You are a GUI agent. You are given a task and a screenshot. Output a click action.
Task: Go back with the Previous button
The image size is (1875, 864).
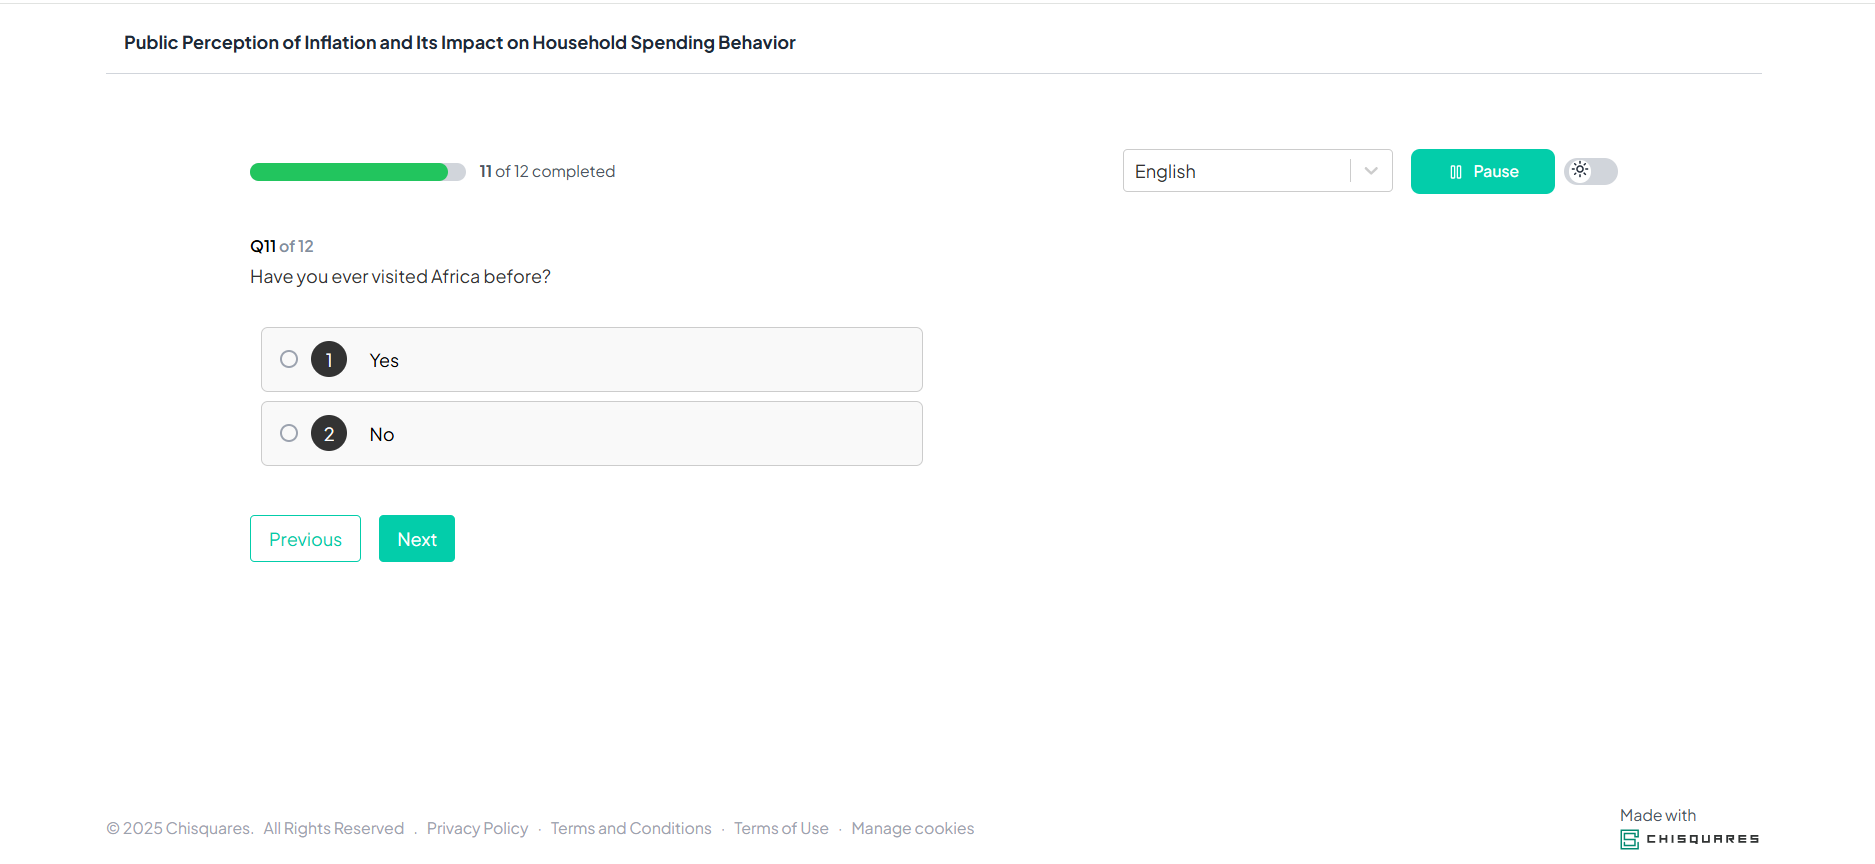click(305, 539)
